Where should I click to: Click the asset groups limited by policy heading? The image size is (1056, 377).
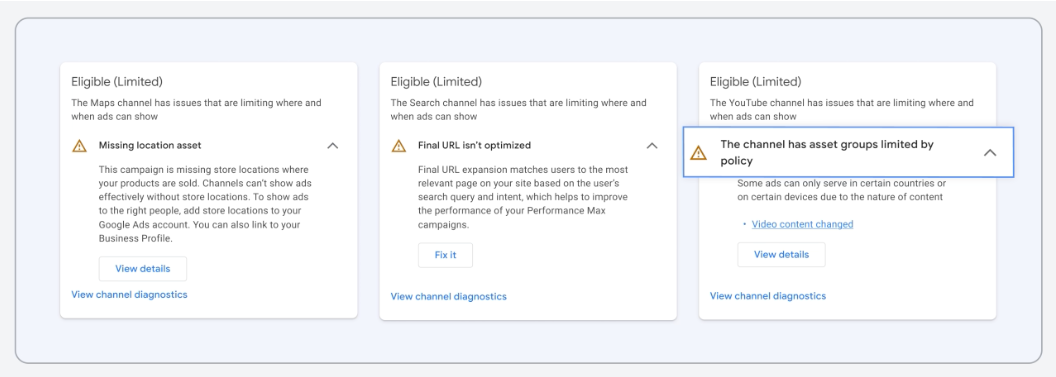click(x=827, y=153)
